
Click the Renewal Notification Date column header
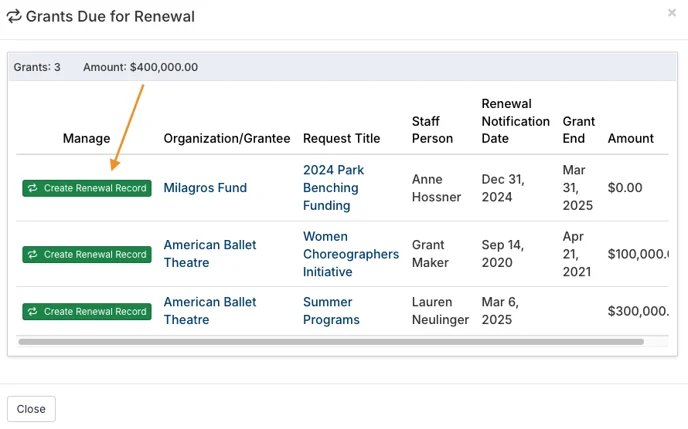tap(516, 121)
